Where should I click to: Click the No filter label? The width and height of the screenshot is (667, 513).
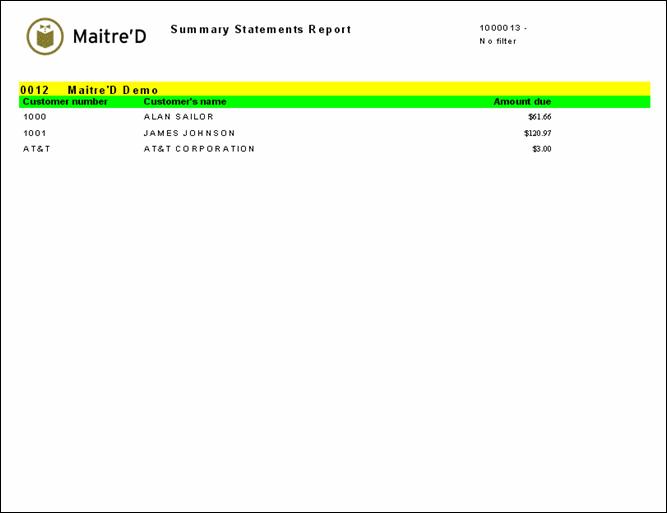[x=498, y=41]
